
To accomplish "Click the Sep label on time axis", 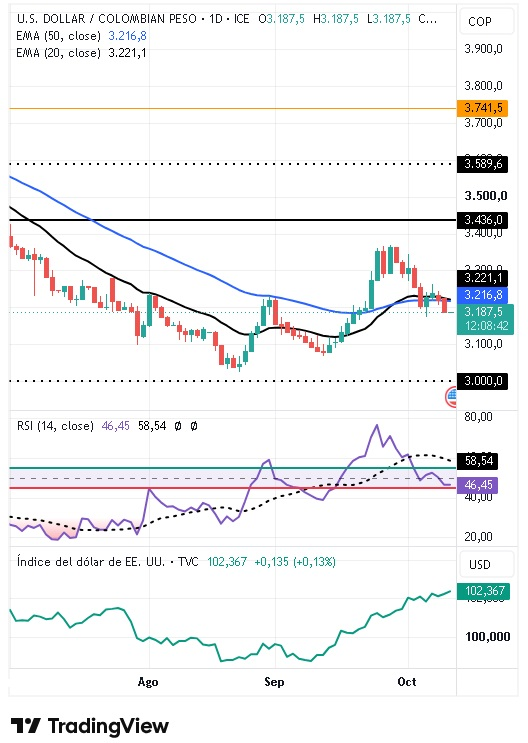I will pyautogui.click(x=274, y=682).
